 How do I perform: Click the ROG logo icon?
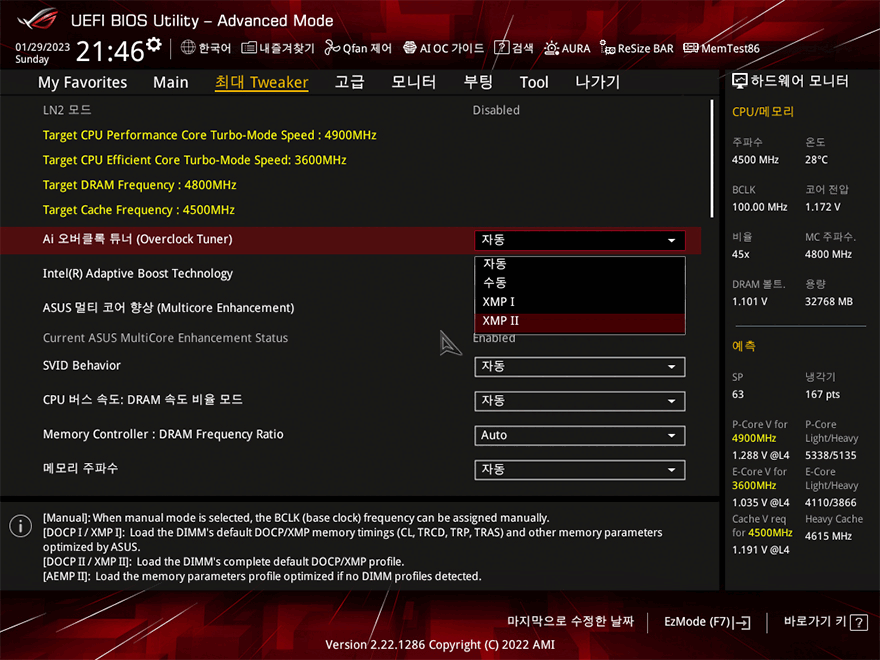(38, 20)
